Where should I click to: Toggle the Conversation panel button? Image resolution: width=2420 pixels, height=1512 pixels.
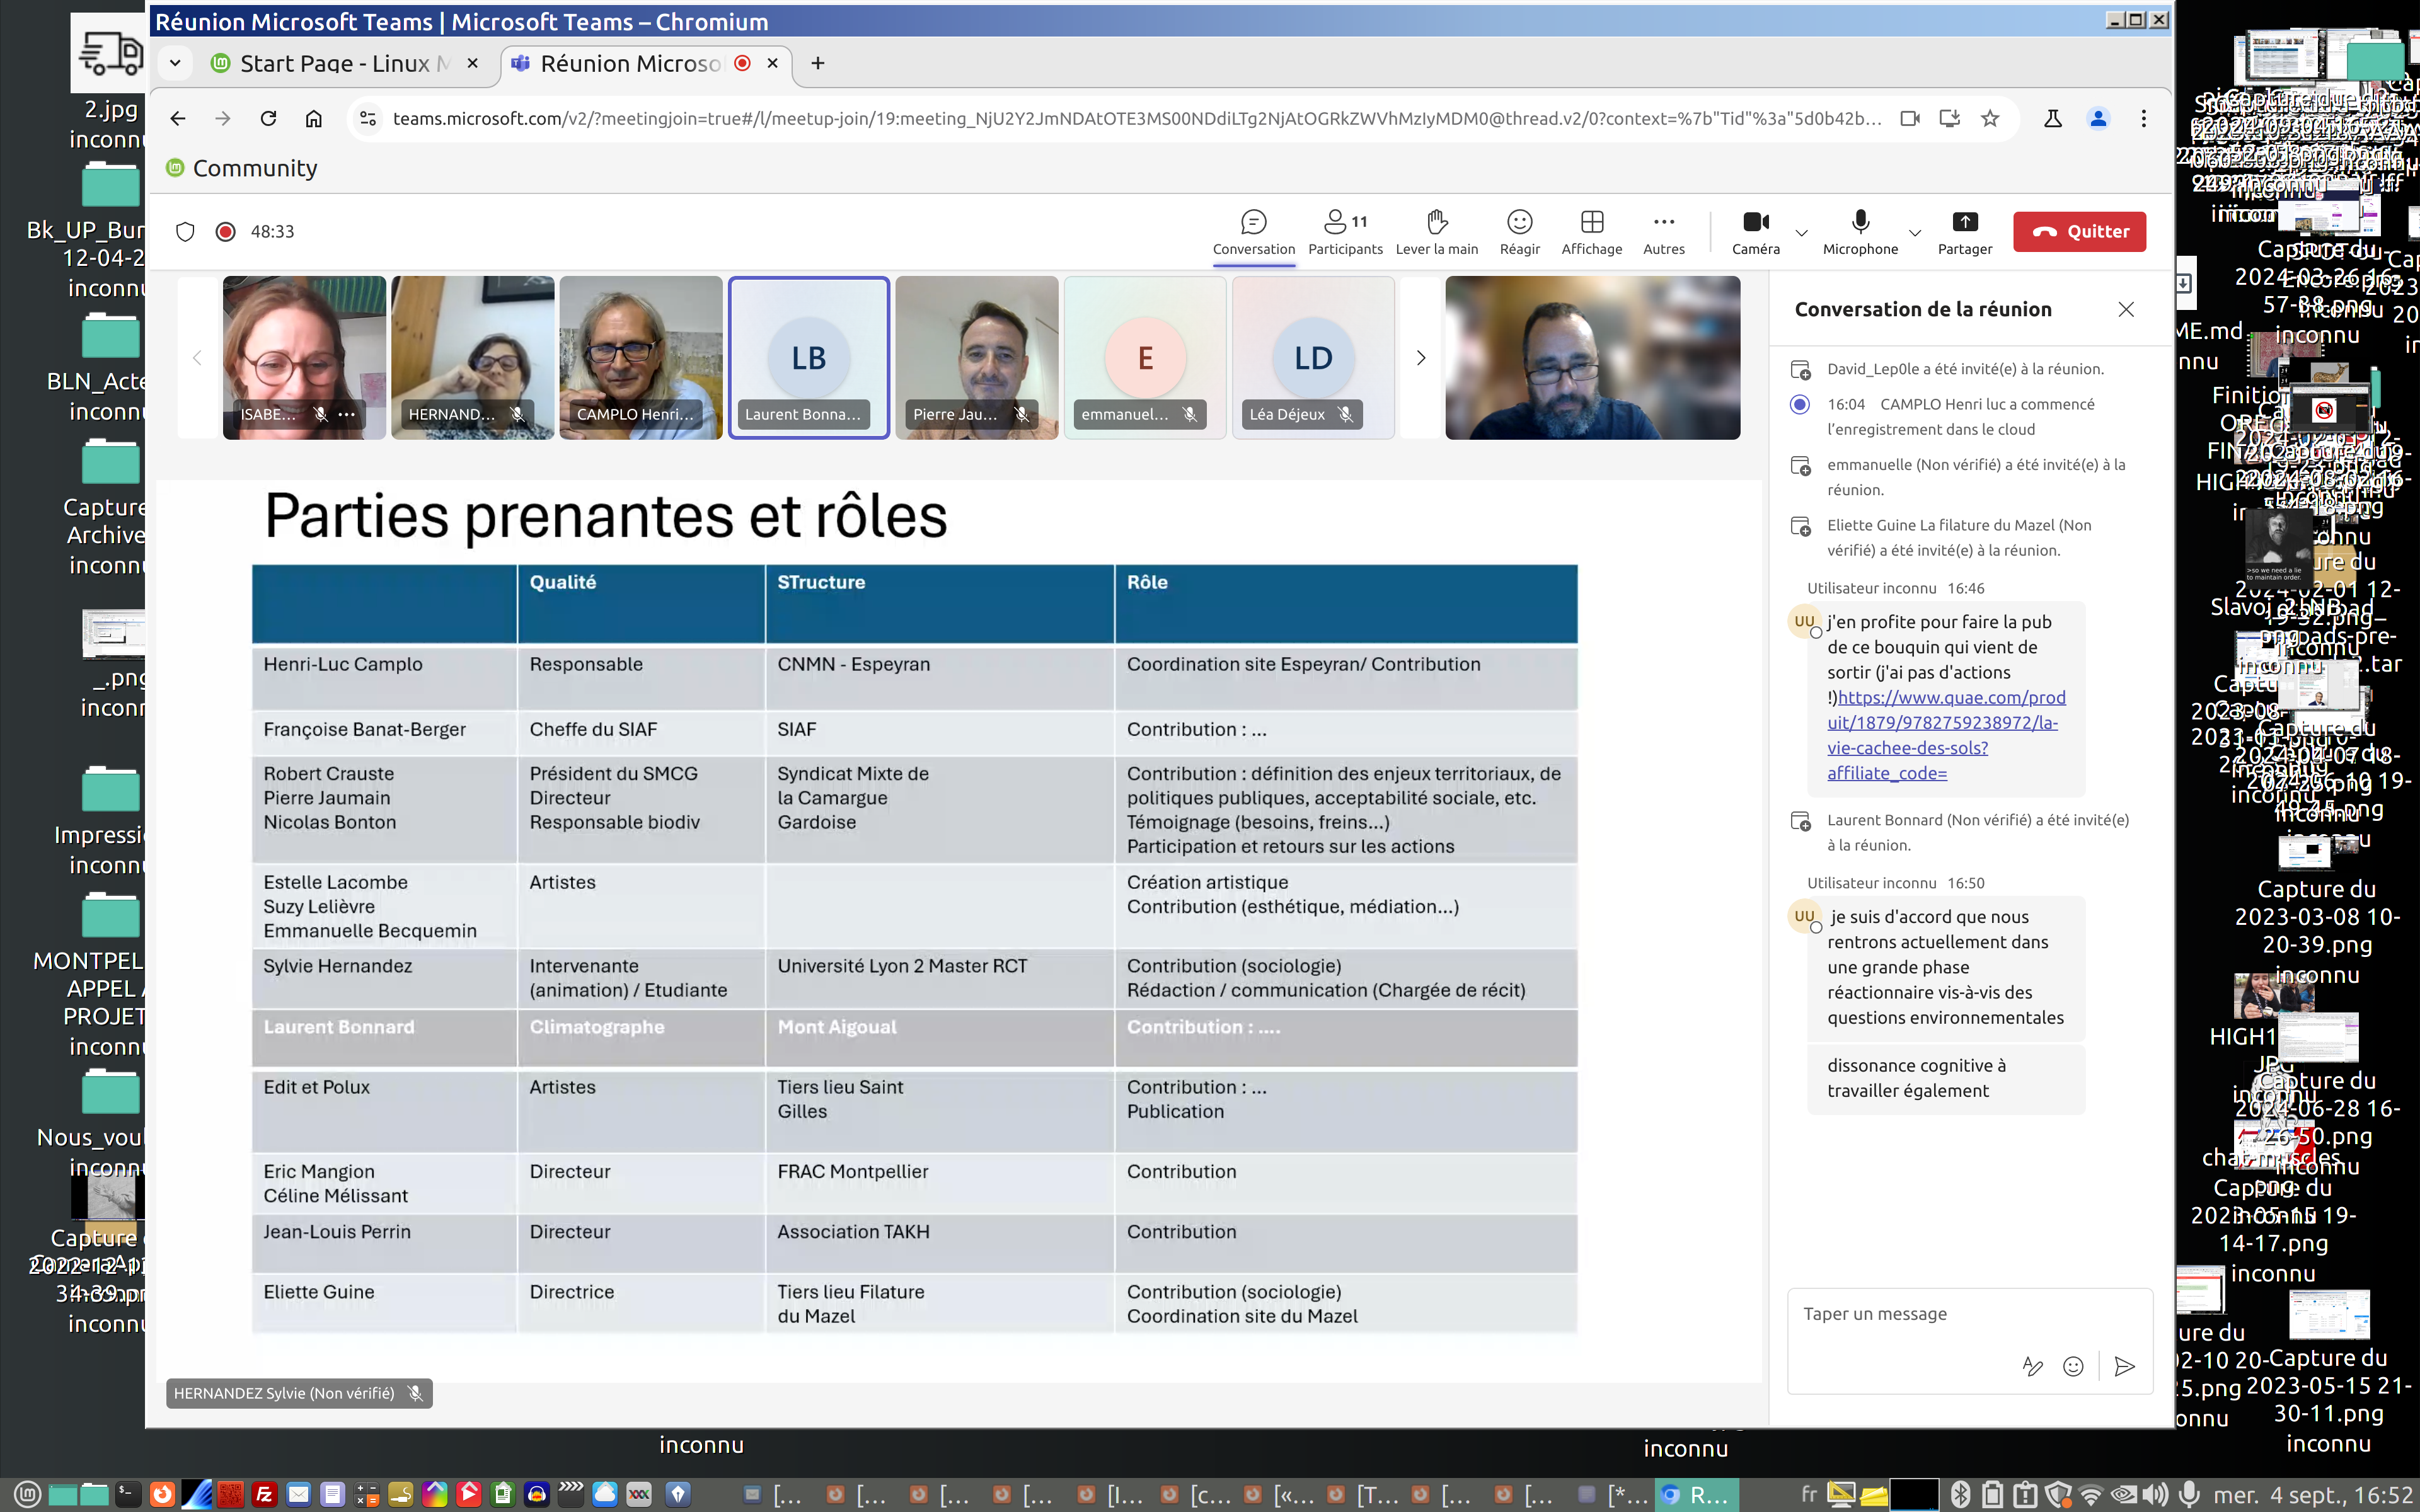(1253, 232)
